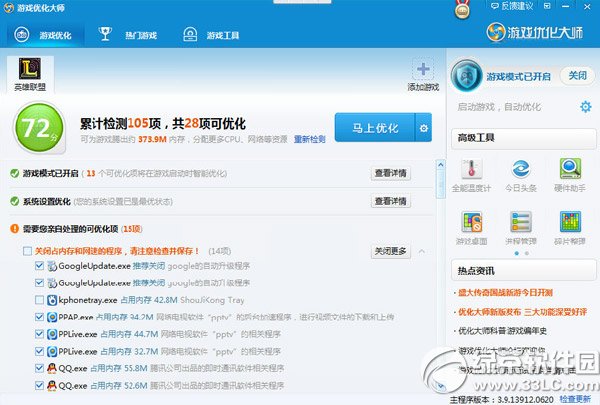Select the 英雄联盟 game icon

(30, 74)
